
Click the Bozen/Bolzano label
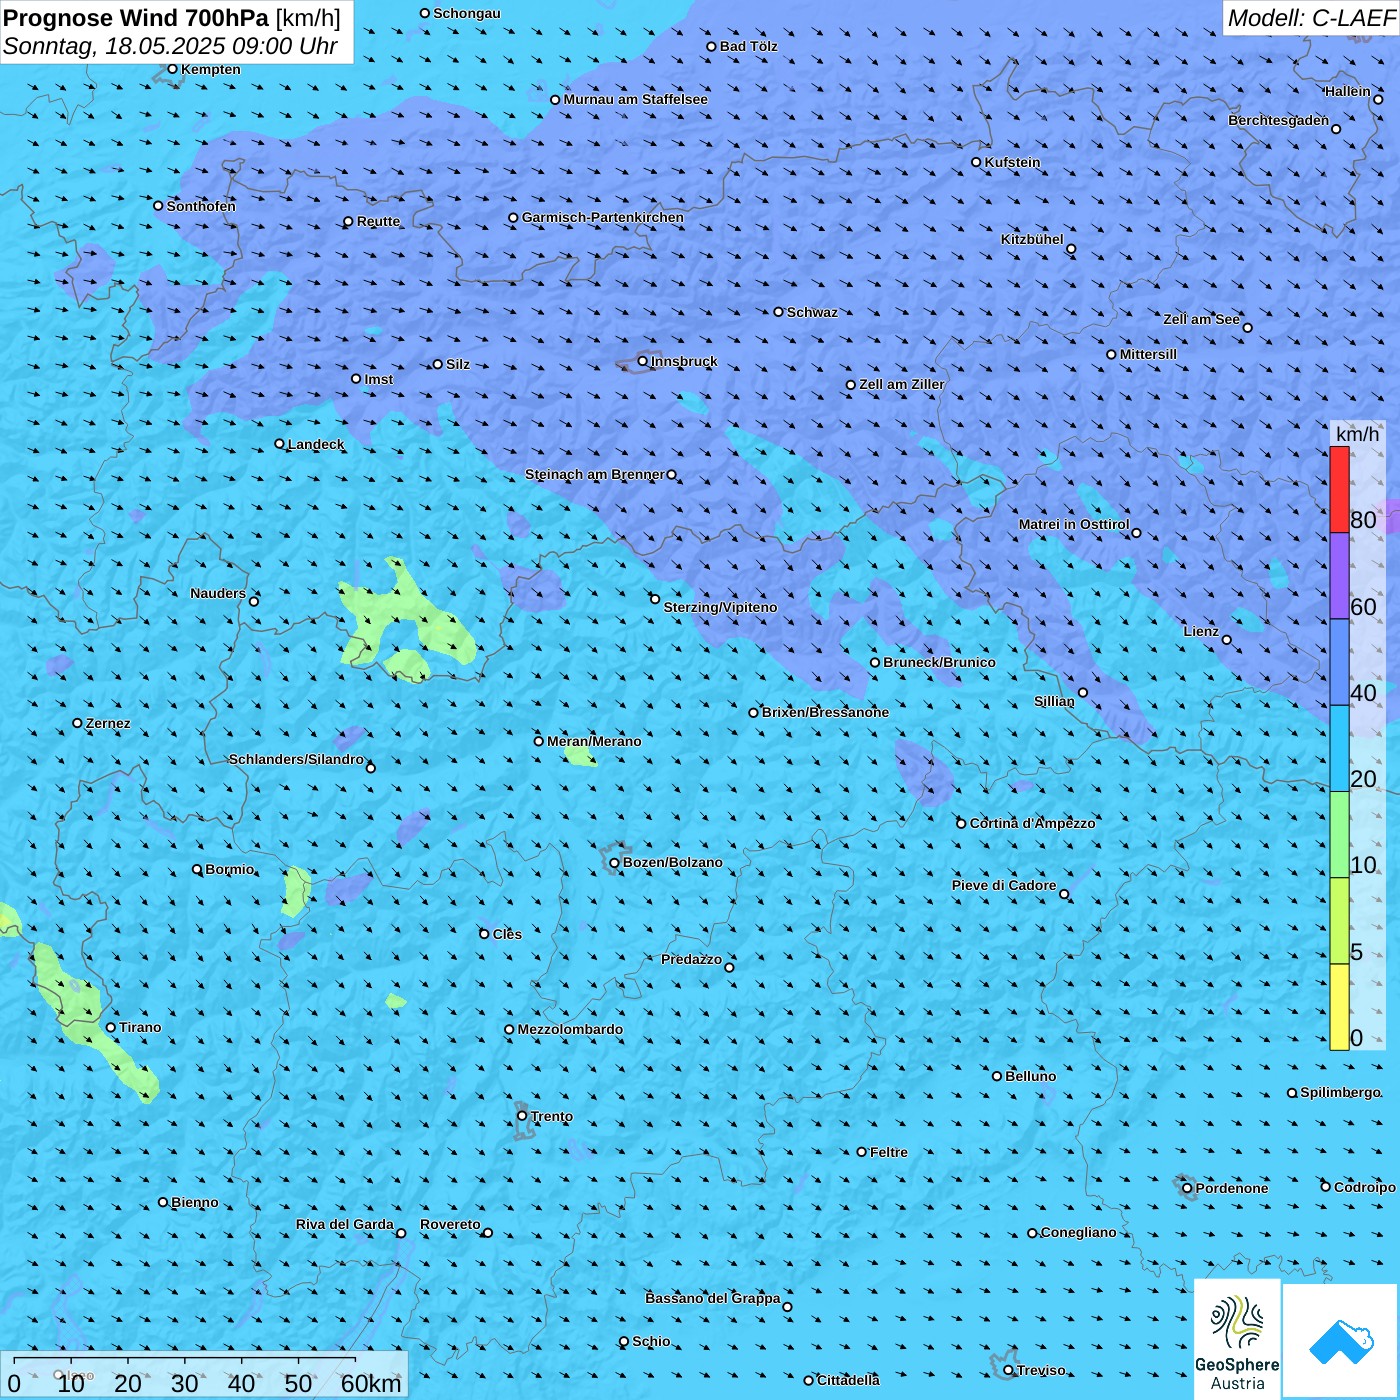pos(672,862)
